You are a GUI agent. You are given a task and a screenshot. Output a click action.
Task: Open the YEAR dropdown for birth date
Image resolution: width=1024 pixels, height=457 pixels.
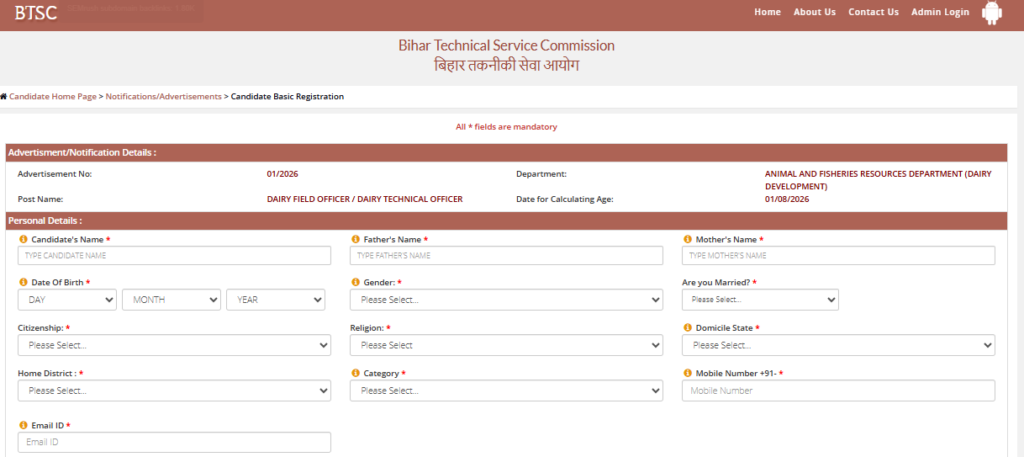click(x=275, y=299)
